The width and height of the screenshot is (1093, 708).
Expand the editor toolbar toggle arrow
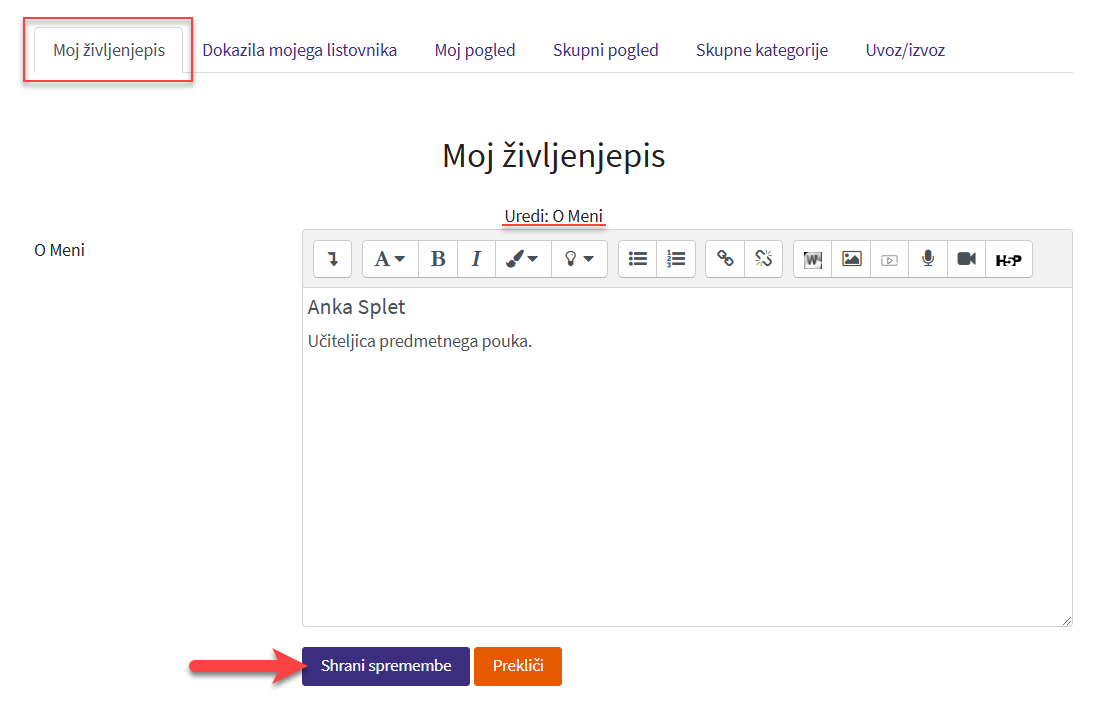[332, 259]
